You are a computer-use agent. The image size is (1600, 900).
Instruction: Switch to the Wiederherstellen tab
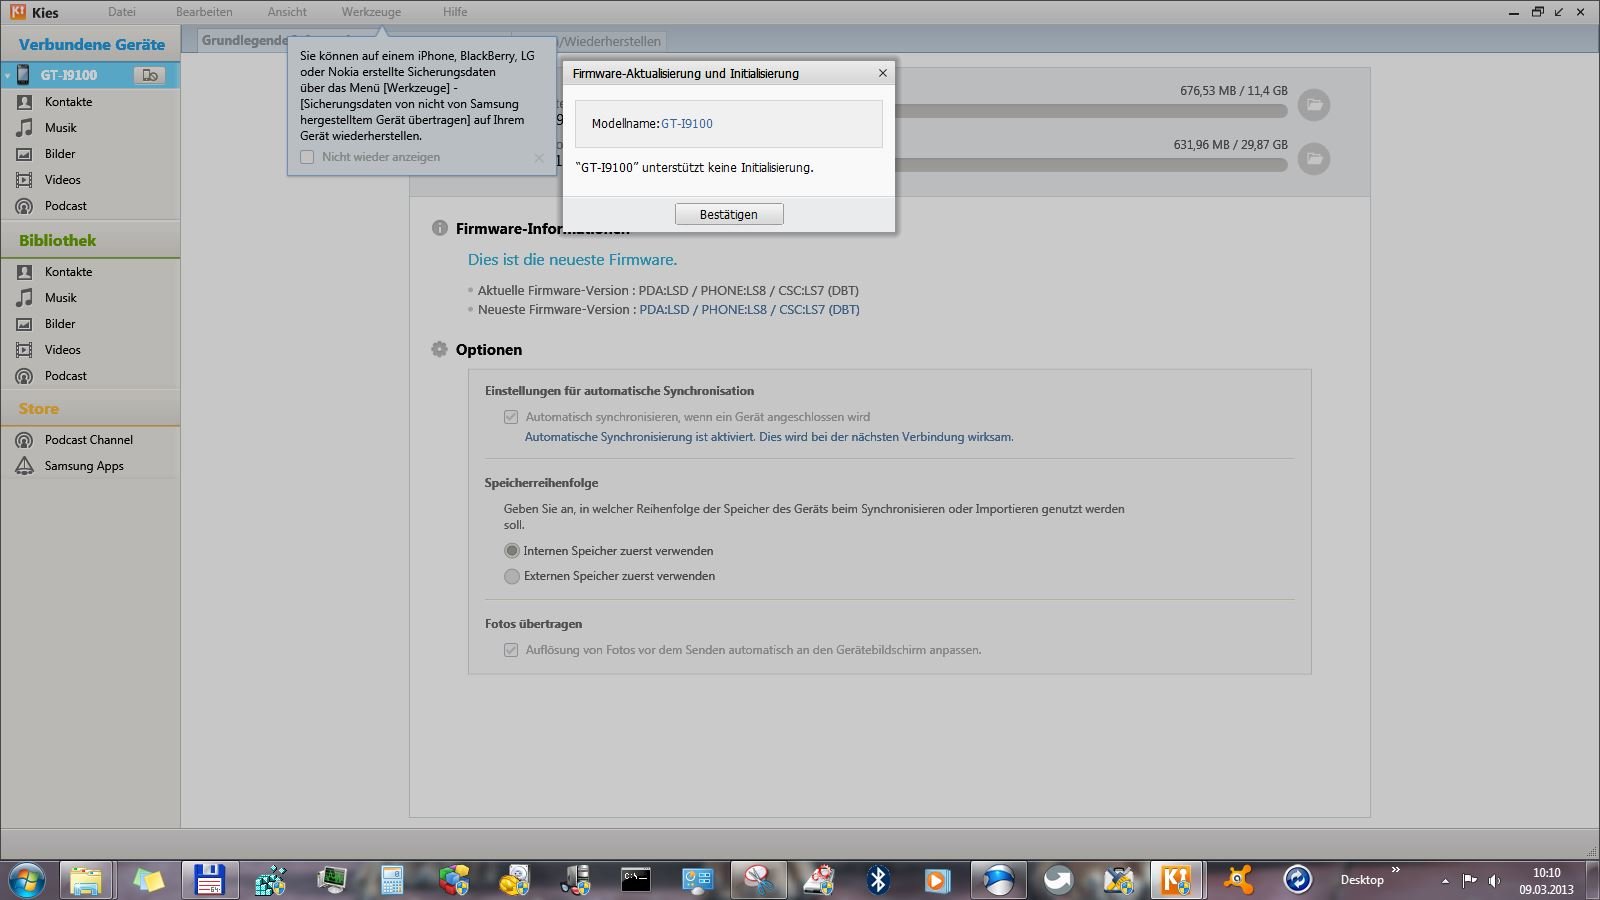coord(611,41)
